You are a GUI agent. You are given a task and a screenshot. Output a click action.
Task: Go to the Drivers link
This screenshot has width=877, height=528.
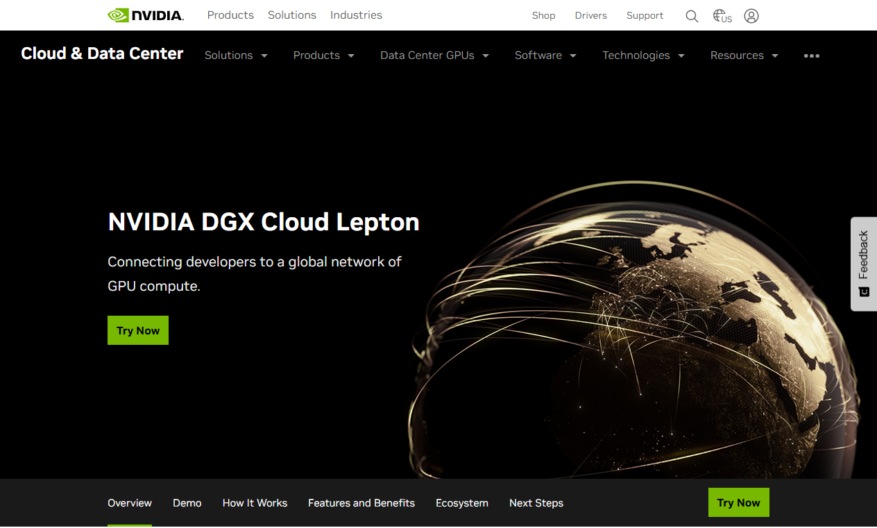(591, 16)
